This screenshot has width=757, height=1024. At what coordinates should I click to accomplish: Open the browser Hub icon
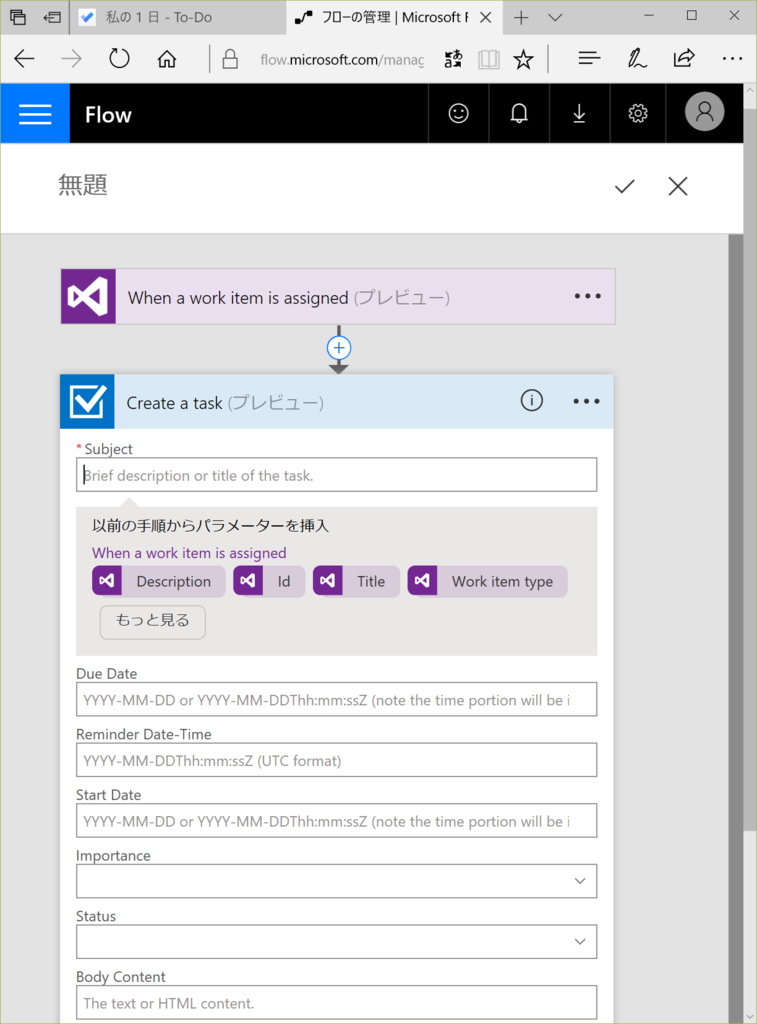[588, 59]
